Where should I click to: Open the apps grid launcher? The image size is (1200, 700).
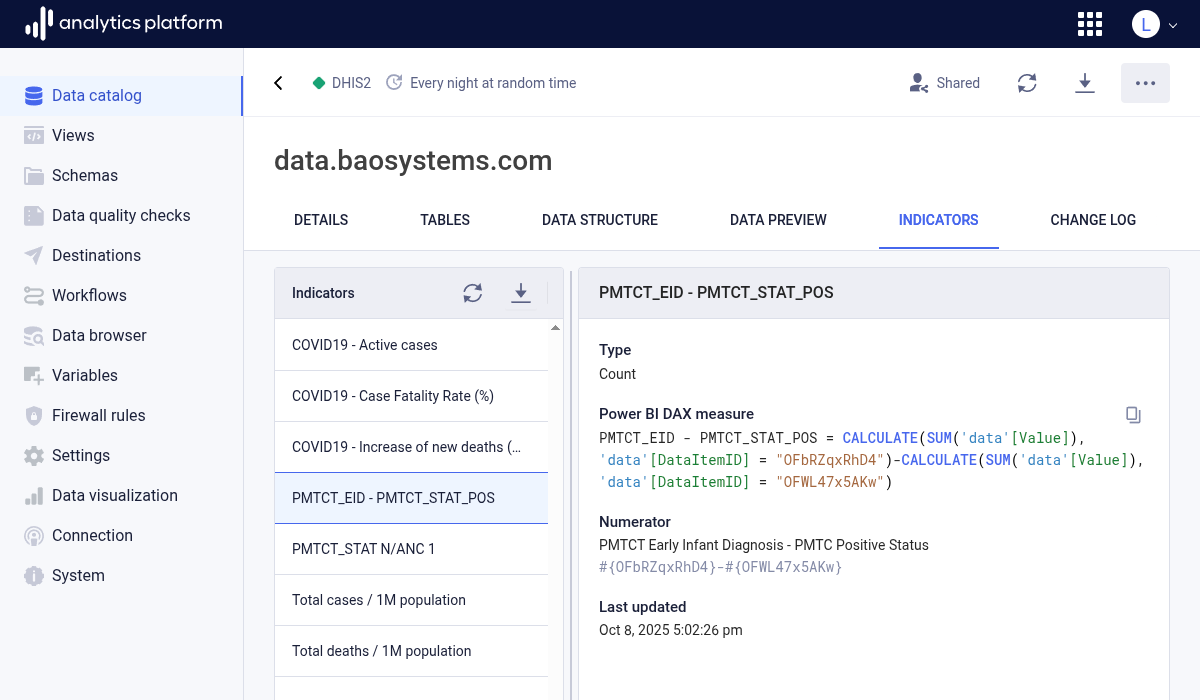(1090, 24)
